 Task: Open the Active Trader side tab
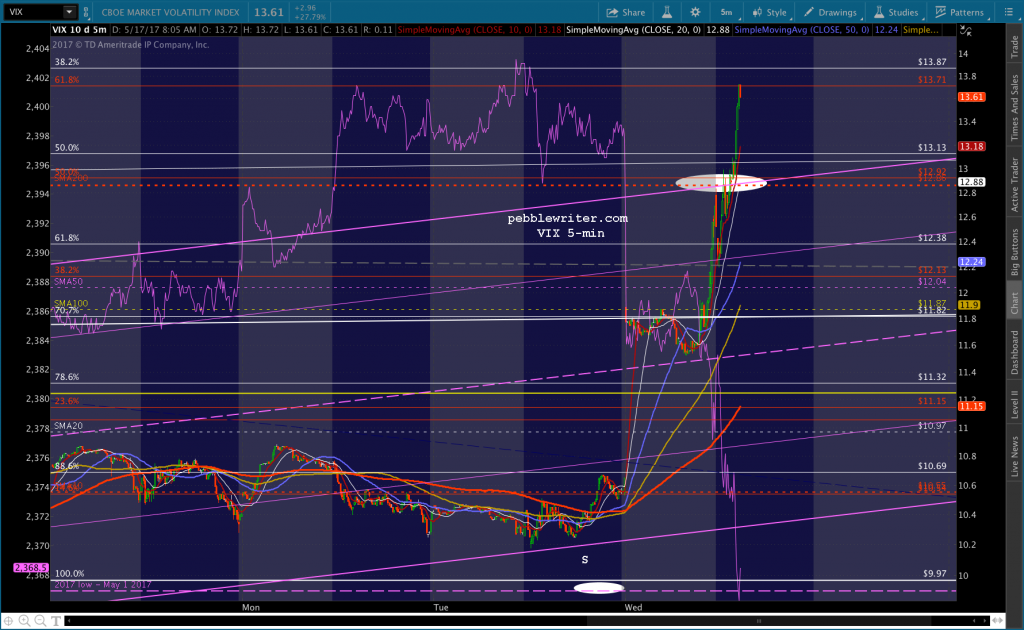point(1015,185)
